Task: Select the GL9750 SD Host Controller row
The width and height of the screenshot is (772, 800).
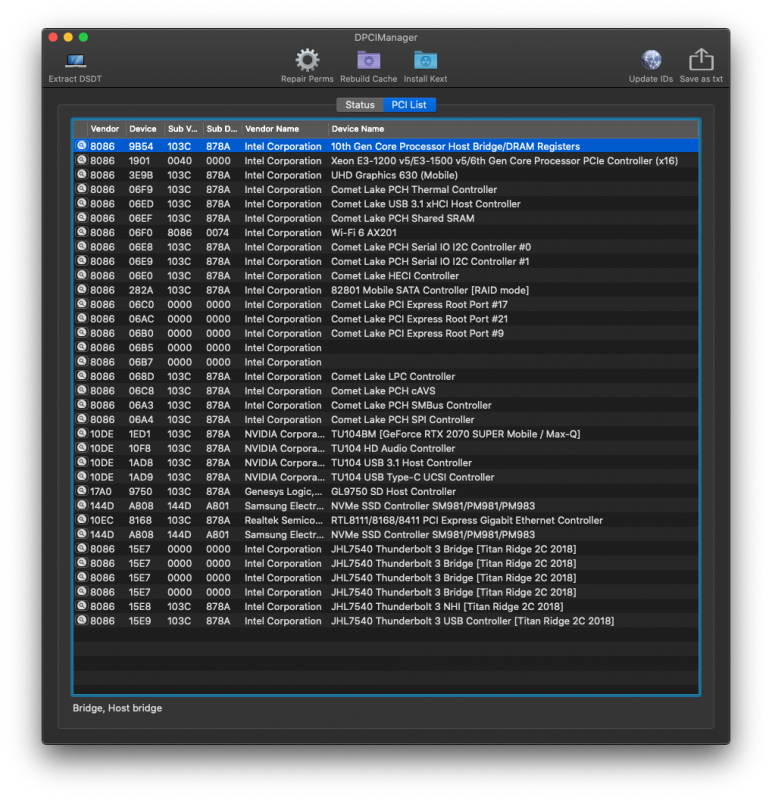Action: (x=393, y=492)
